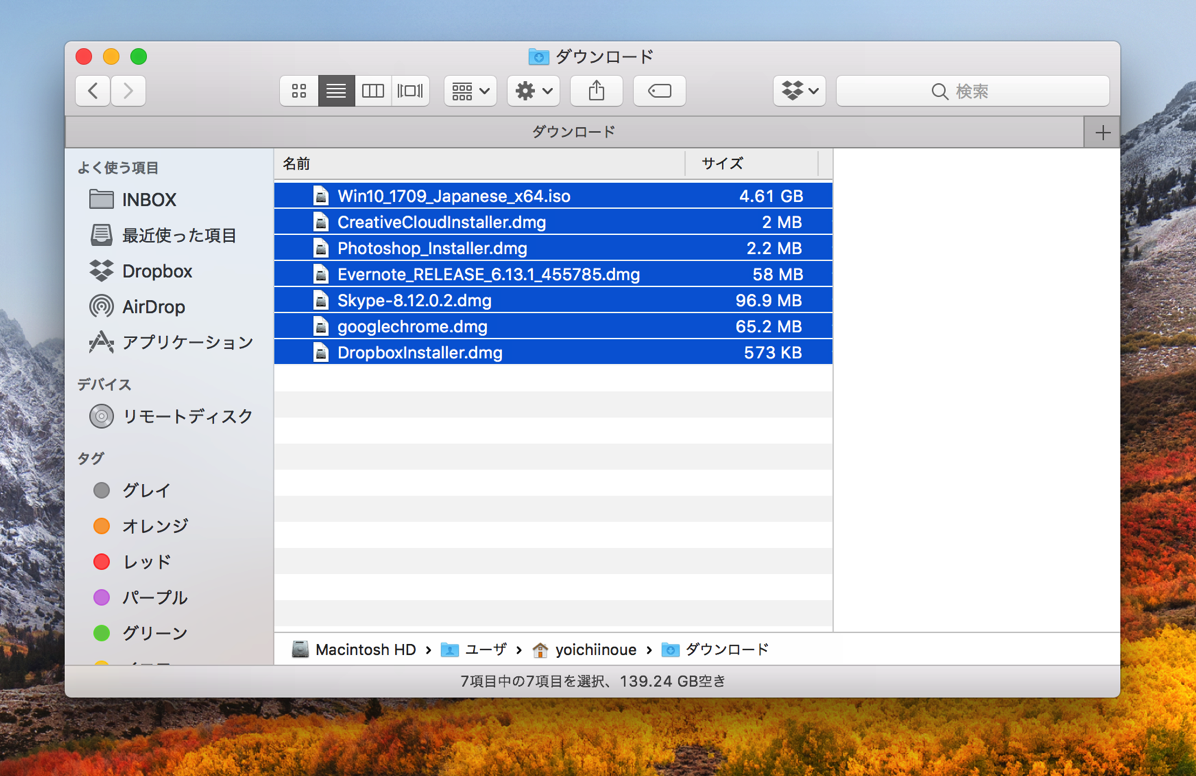The image size is (1196, 776).
Task: Click the Win10 iso file icon
Action: [x=321, y=196]
